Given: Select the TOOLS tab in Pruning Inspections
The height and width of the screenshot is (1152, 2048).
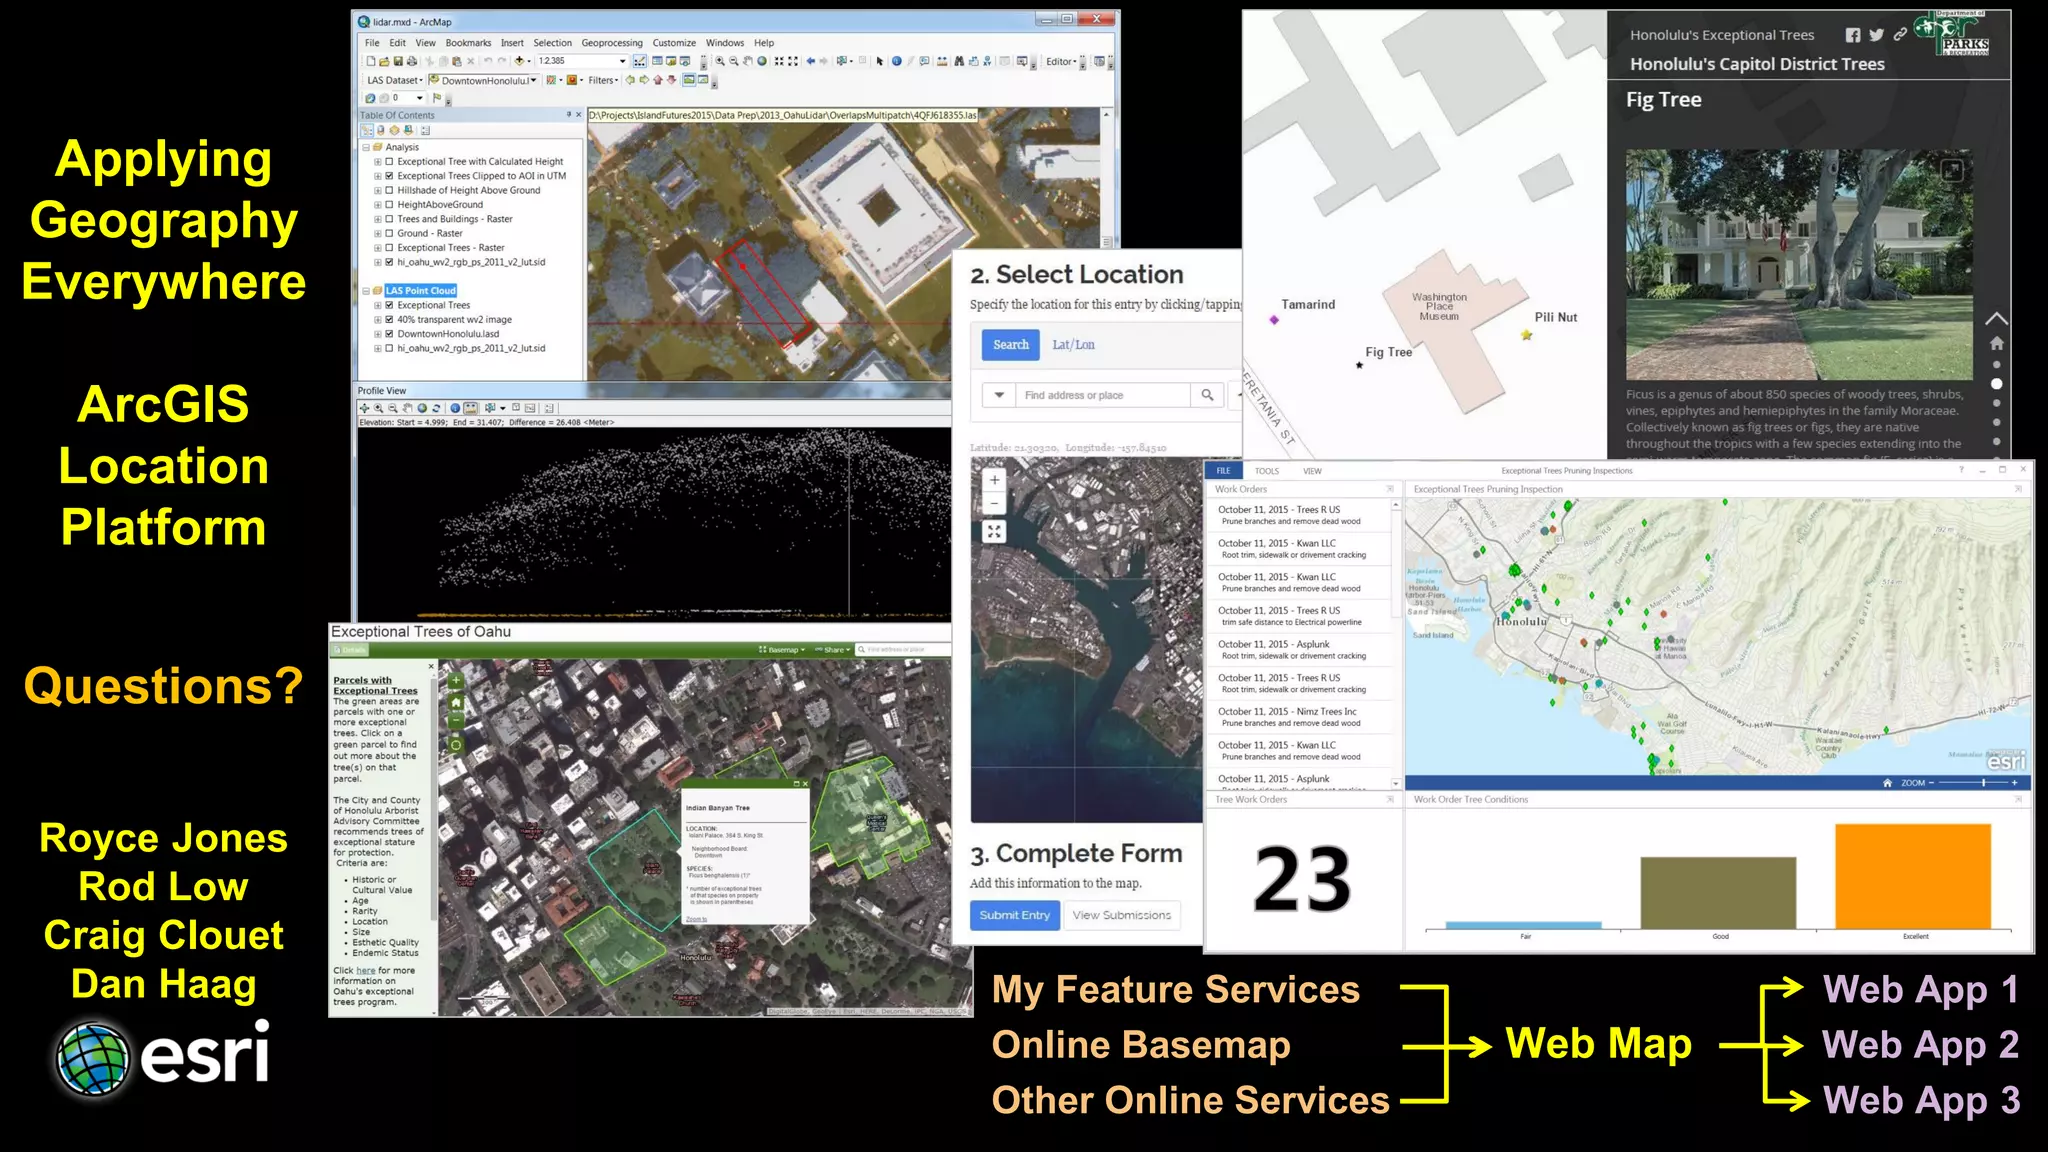Looking at the screenshot, I should pos(1267,471).
